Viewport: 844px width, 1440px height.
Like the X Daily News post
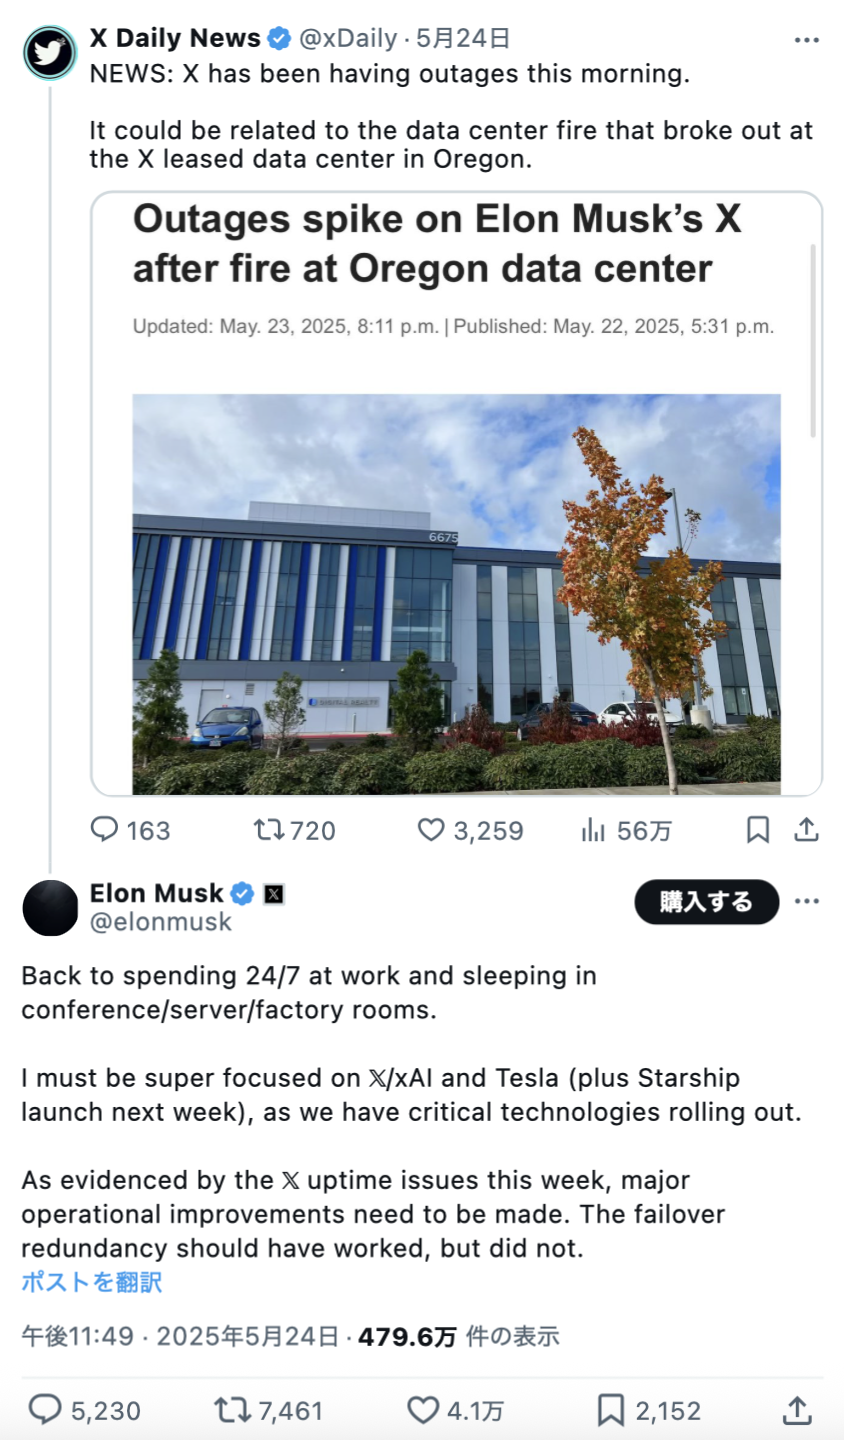470,830
